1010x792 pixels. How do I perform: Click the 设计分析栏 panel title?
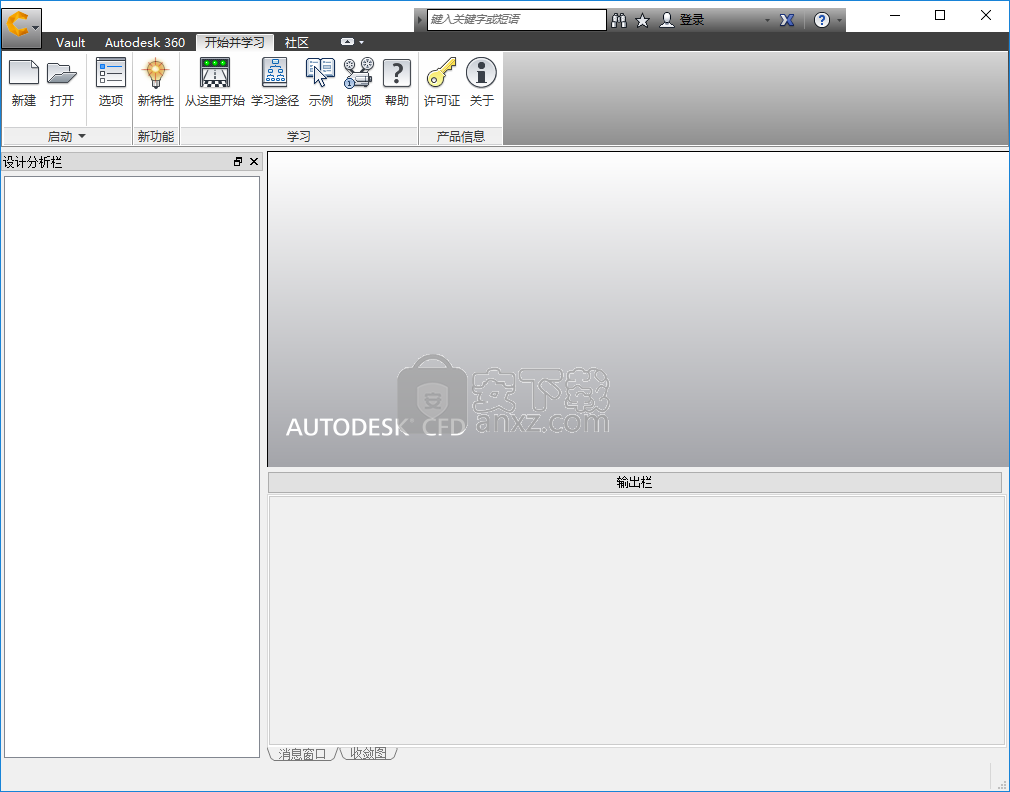32,162
